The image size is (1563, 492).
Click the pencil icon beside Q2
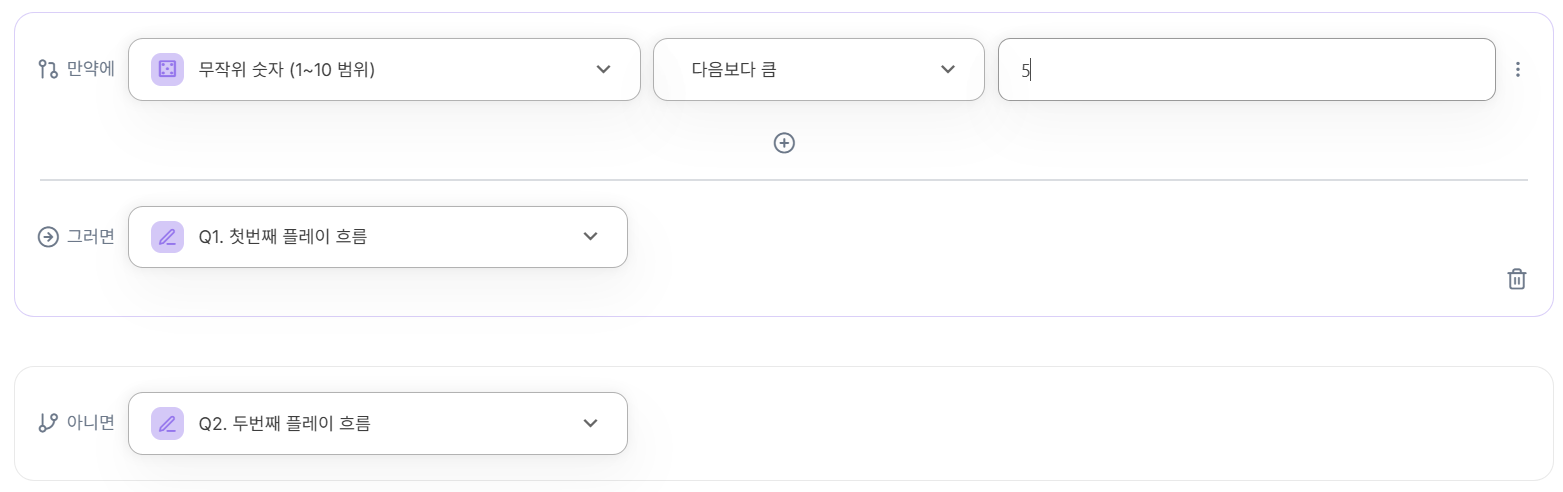click(x=167, y=423)
